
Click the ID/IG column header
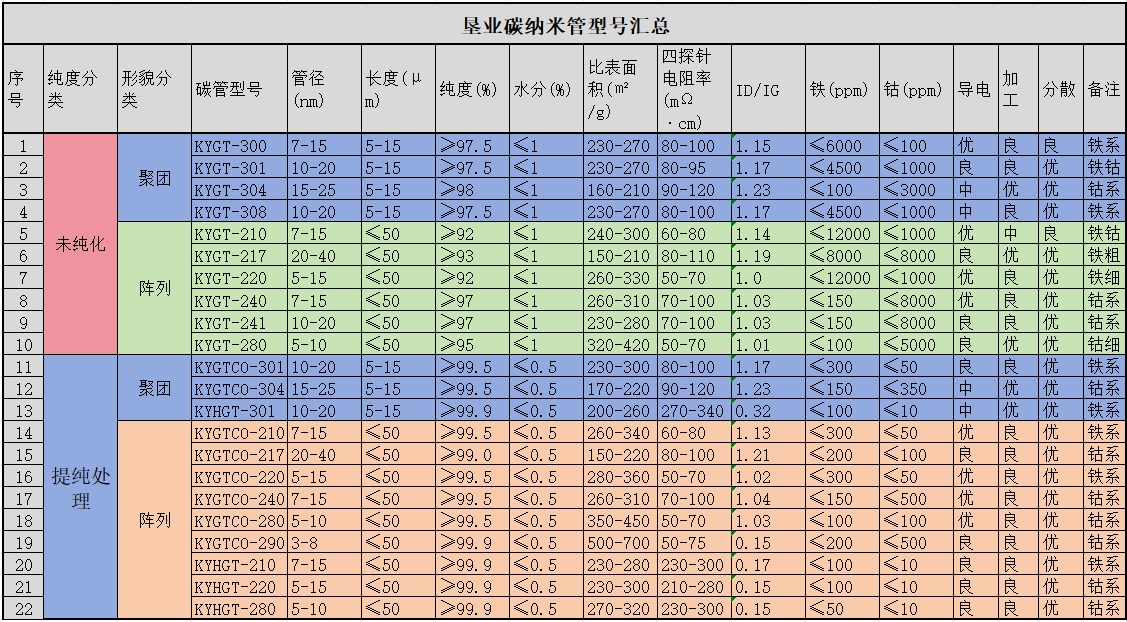pyautogui.click(x=768, y=88)
